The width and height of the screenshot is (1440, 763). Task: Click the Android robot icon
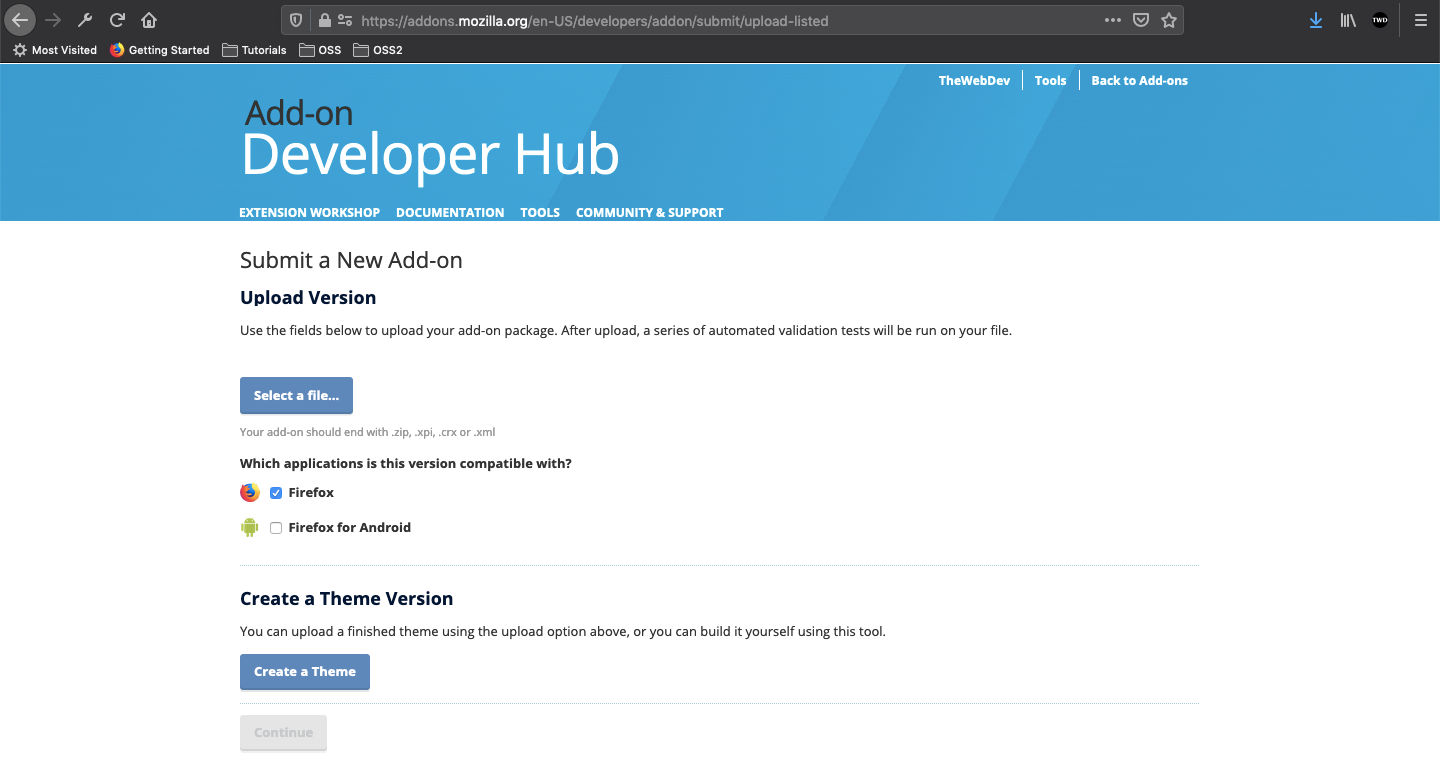coord(250,527)
